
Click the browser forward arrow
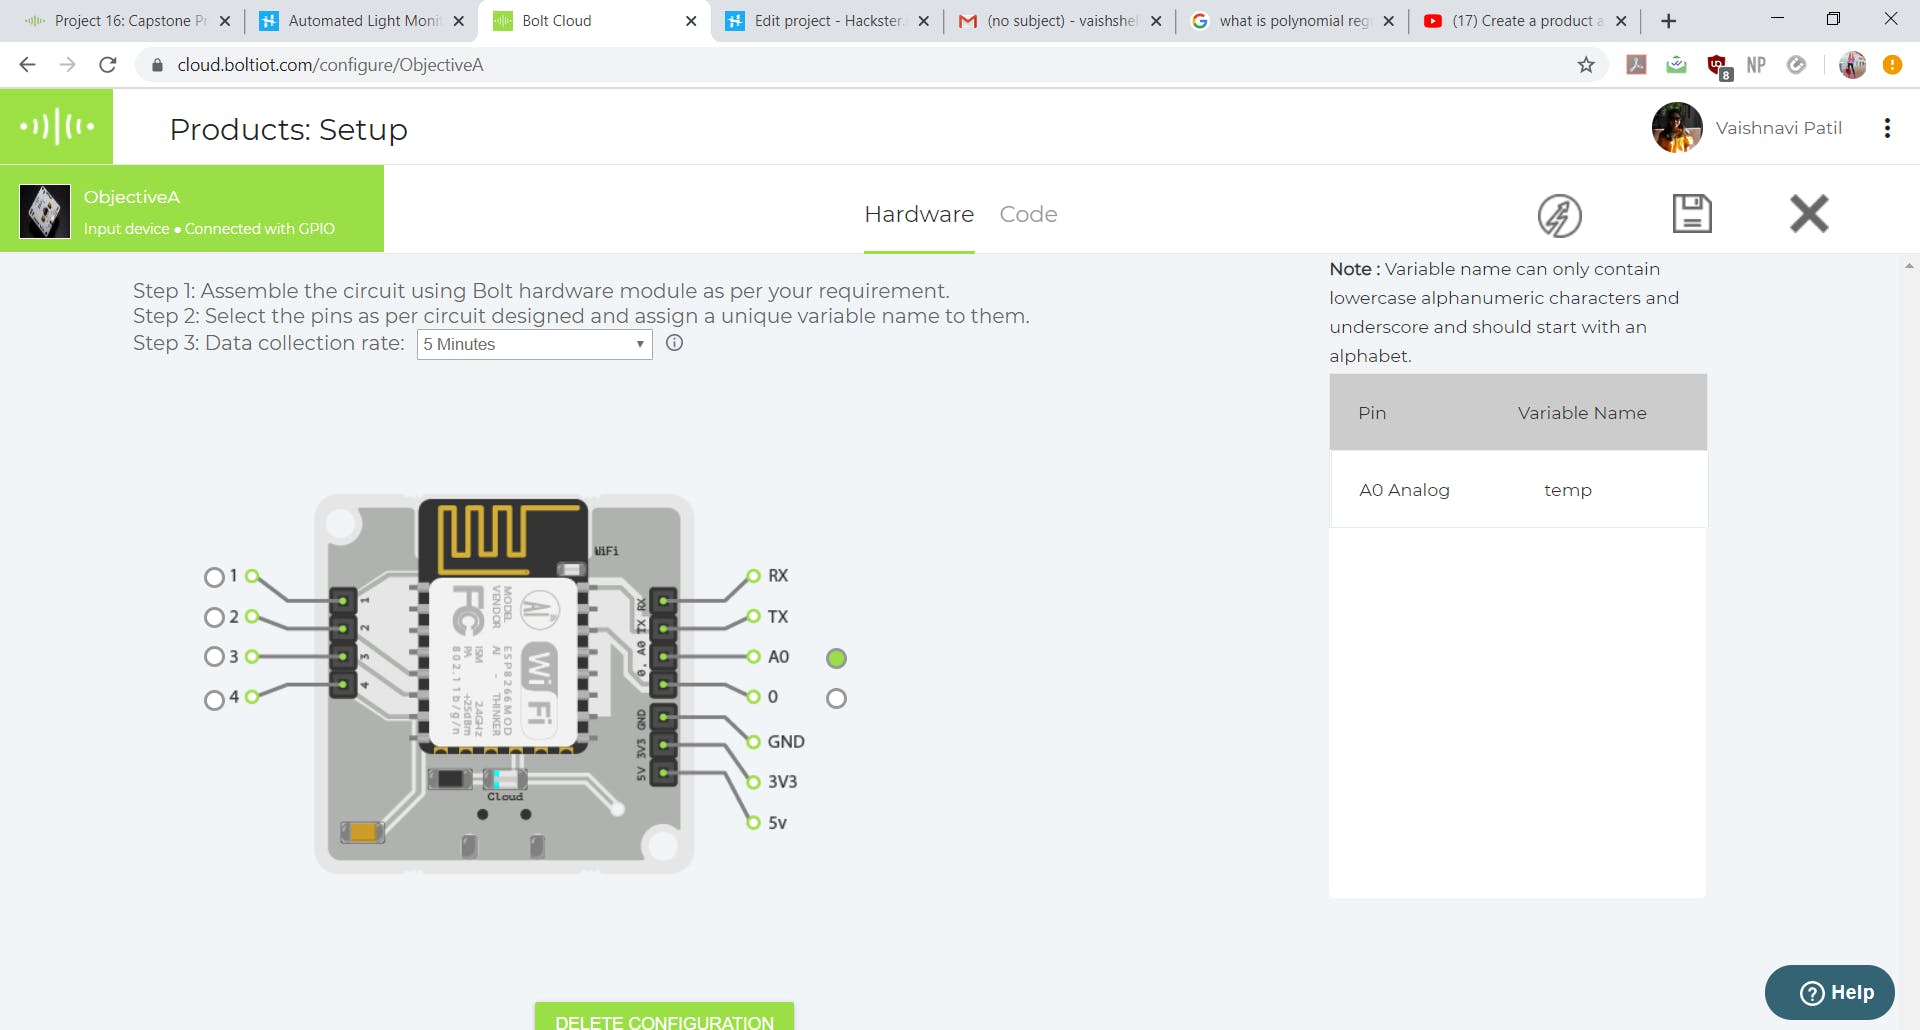point(67,65)
